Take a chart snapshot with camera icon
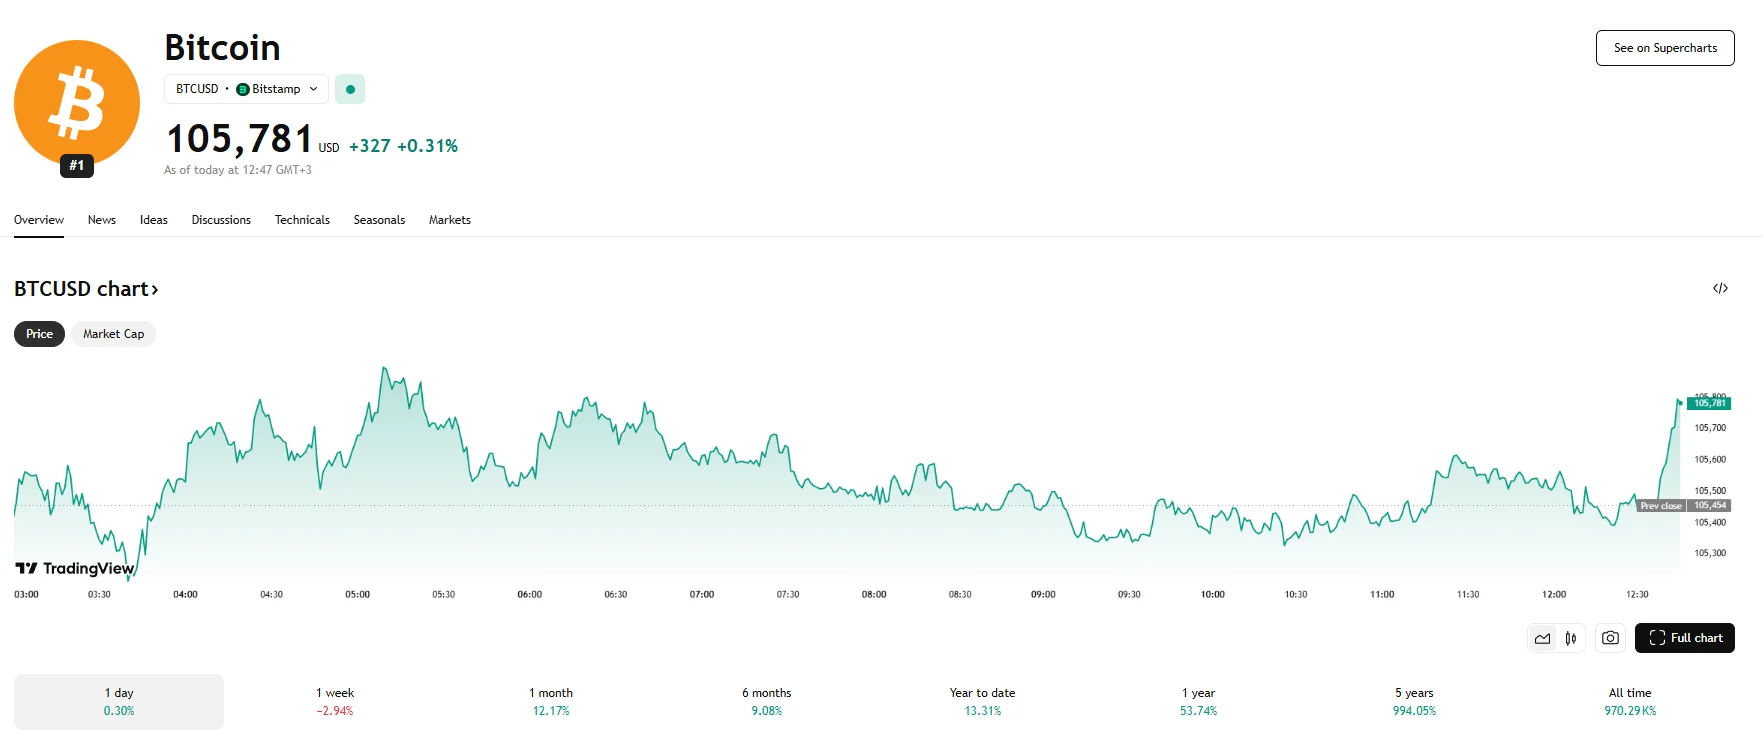Screen dimensions: 1763x743 pos(1610,638)
